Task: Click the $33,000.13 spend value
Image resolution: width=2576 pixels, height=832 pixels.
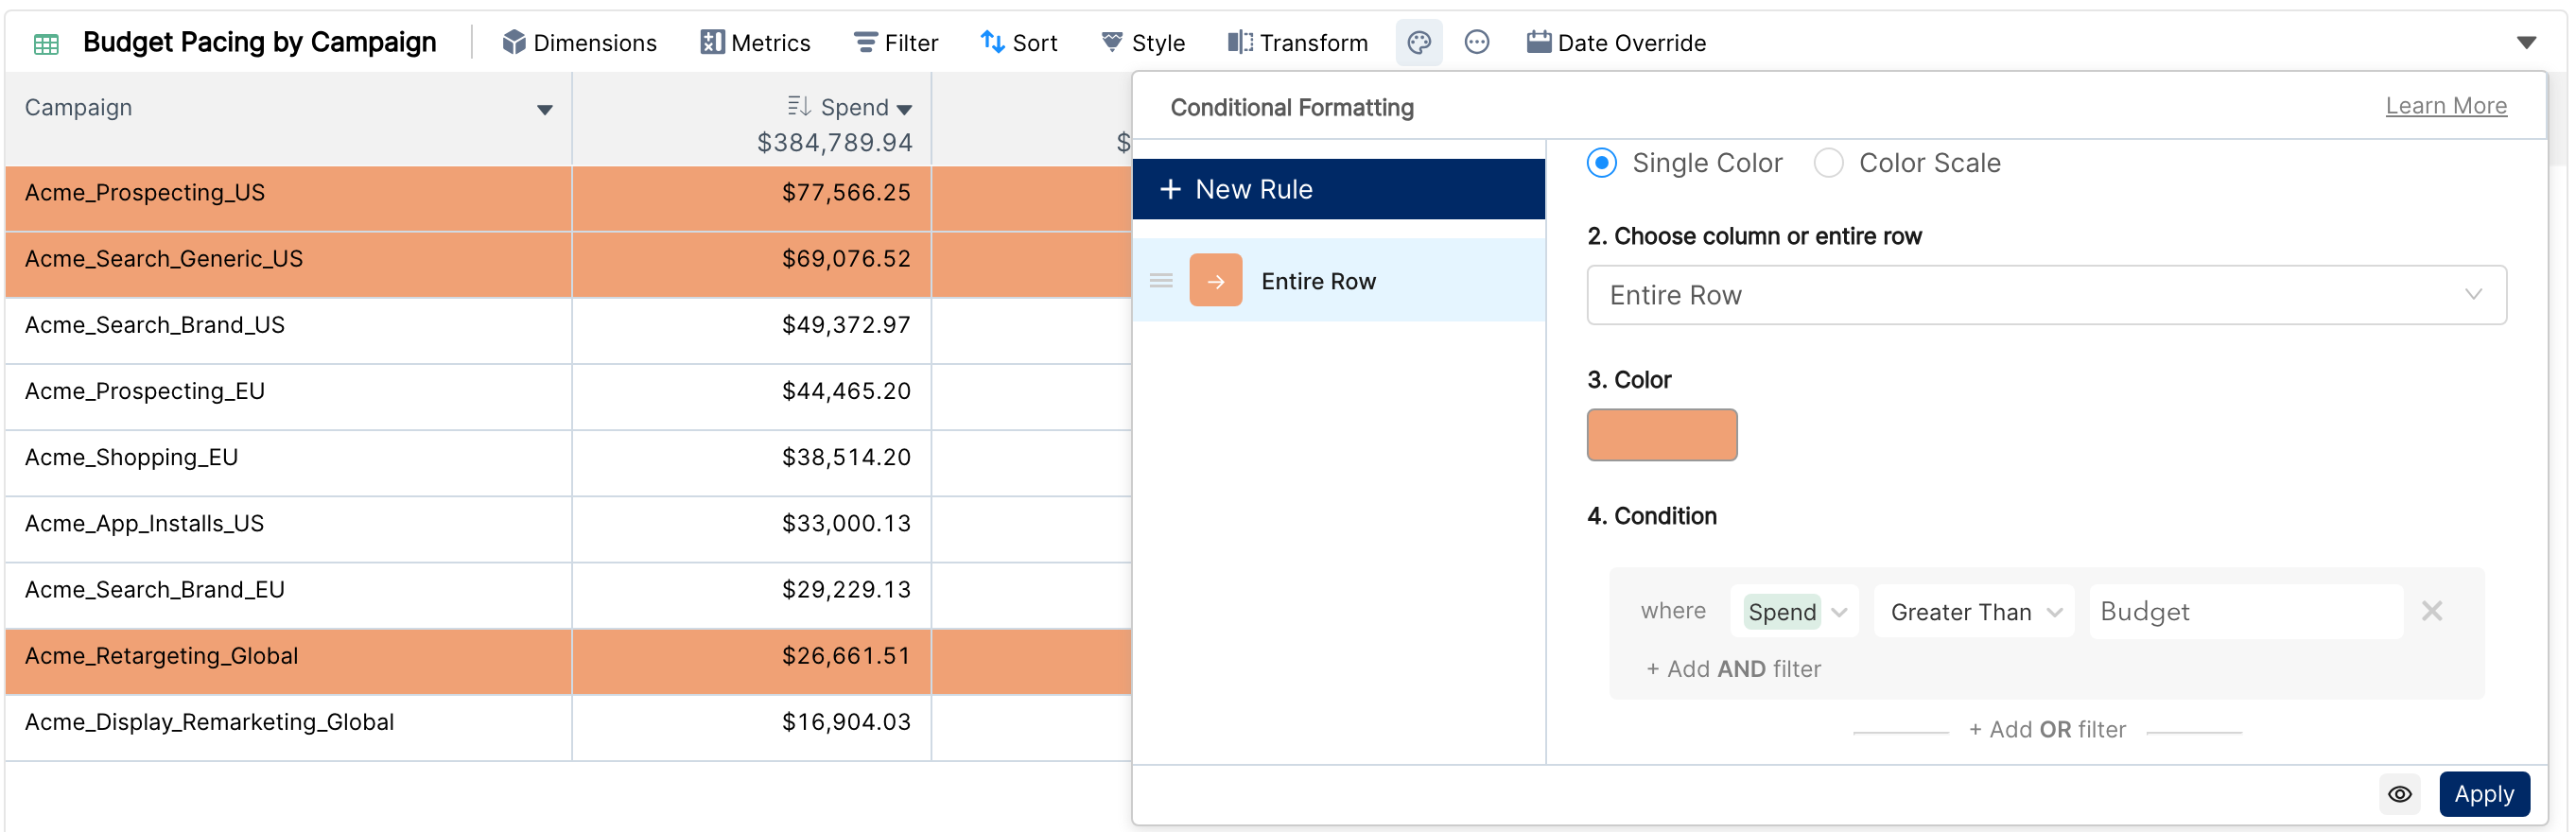Action: 846,523
